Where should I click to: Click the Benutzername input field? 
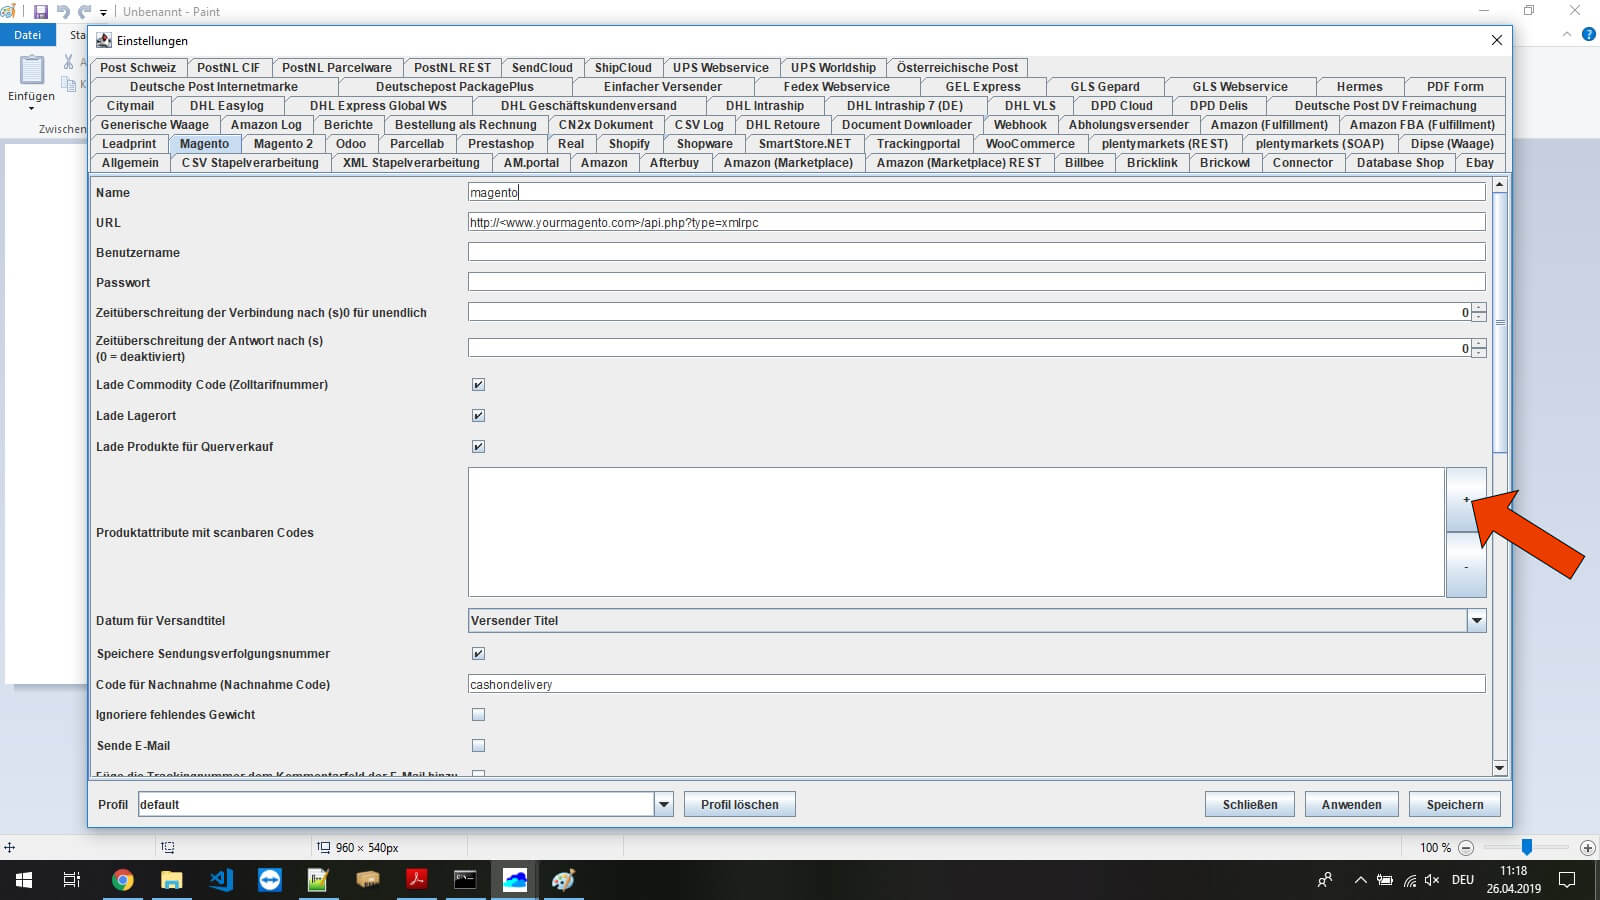coord(976,253)
